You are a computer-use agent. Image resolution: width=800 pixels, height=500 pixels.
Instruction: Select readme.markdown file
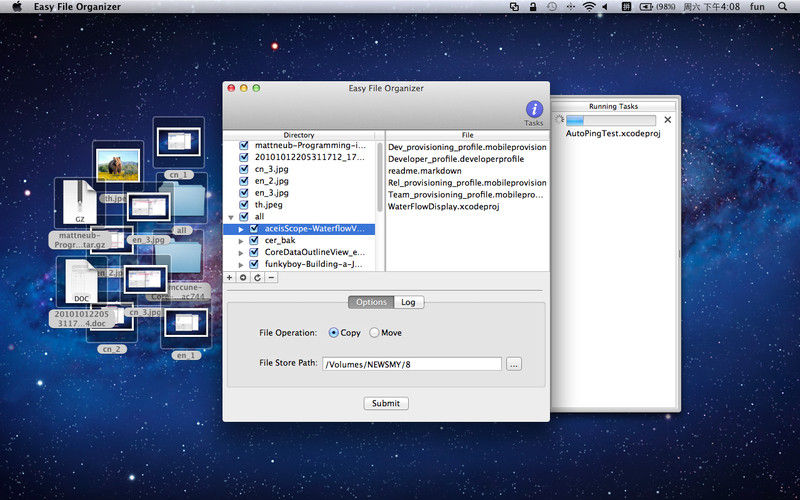pos(424,171)
